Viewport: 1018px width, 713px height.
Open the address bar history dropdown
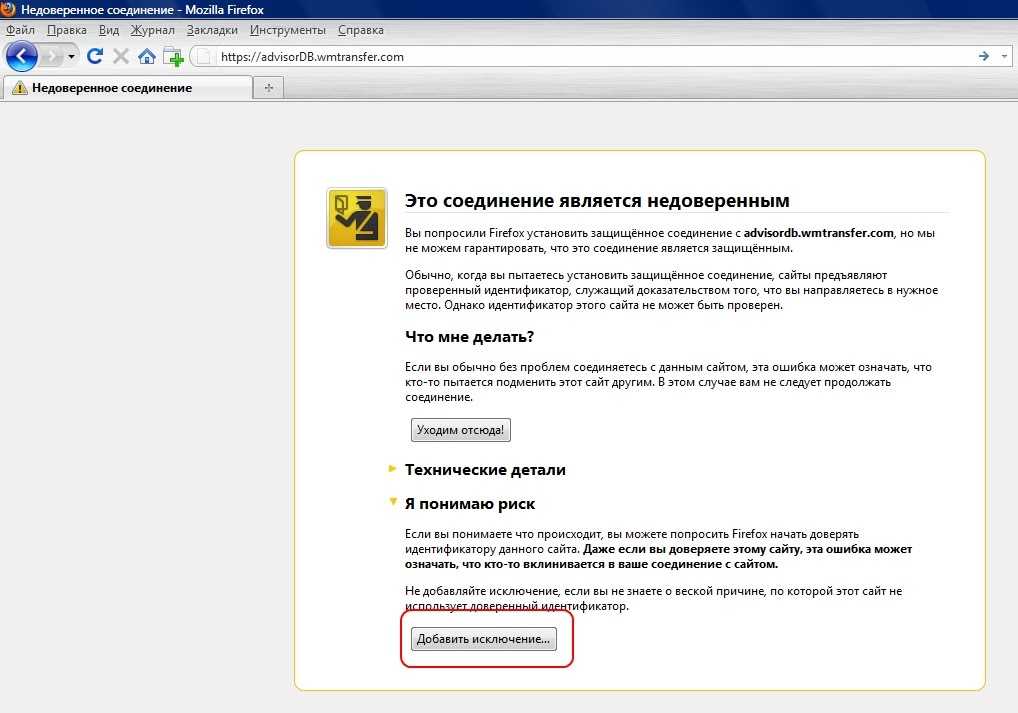pyautogui.click(x=1004, y=56)
